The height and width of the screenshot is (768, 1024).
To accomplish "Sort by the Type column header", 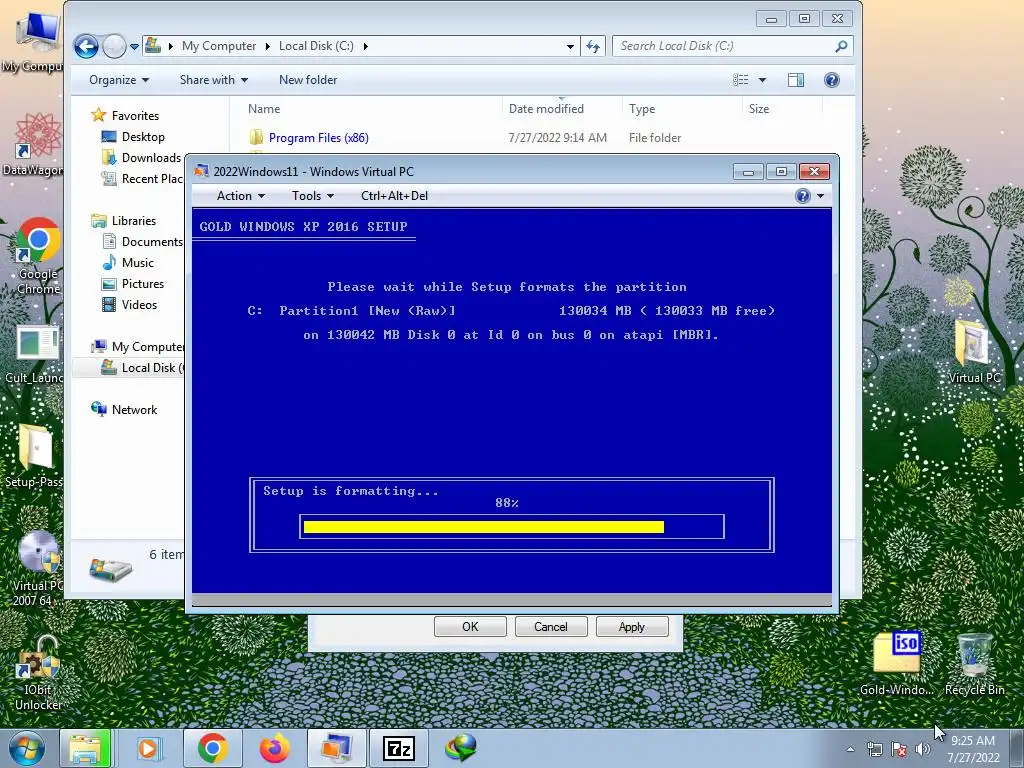I will [642, 109].
